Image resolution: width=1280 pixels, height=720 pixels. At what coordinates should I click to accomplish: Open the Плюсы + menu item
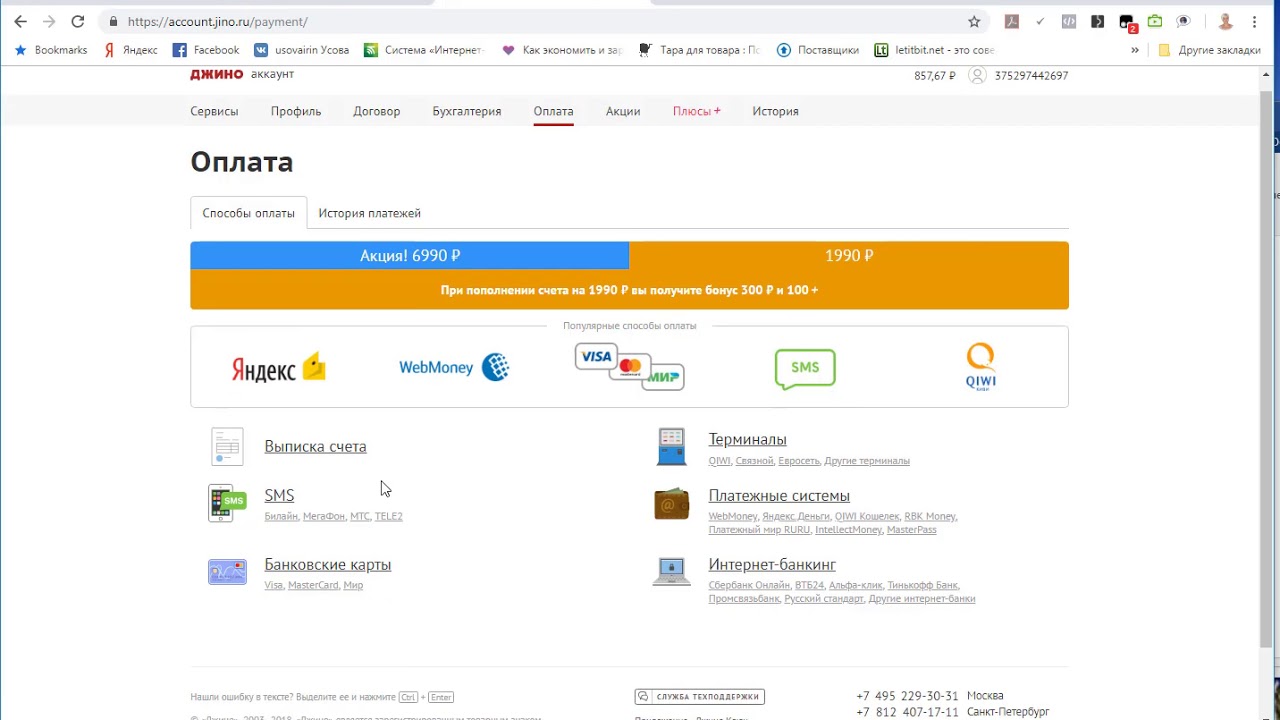coord(697,111)
